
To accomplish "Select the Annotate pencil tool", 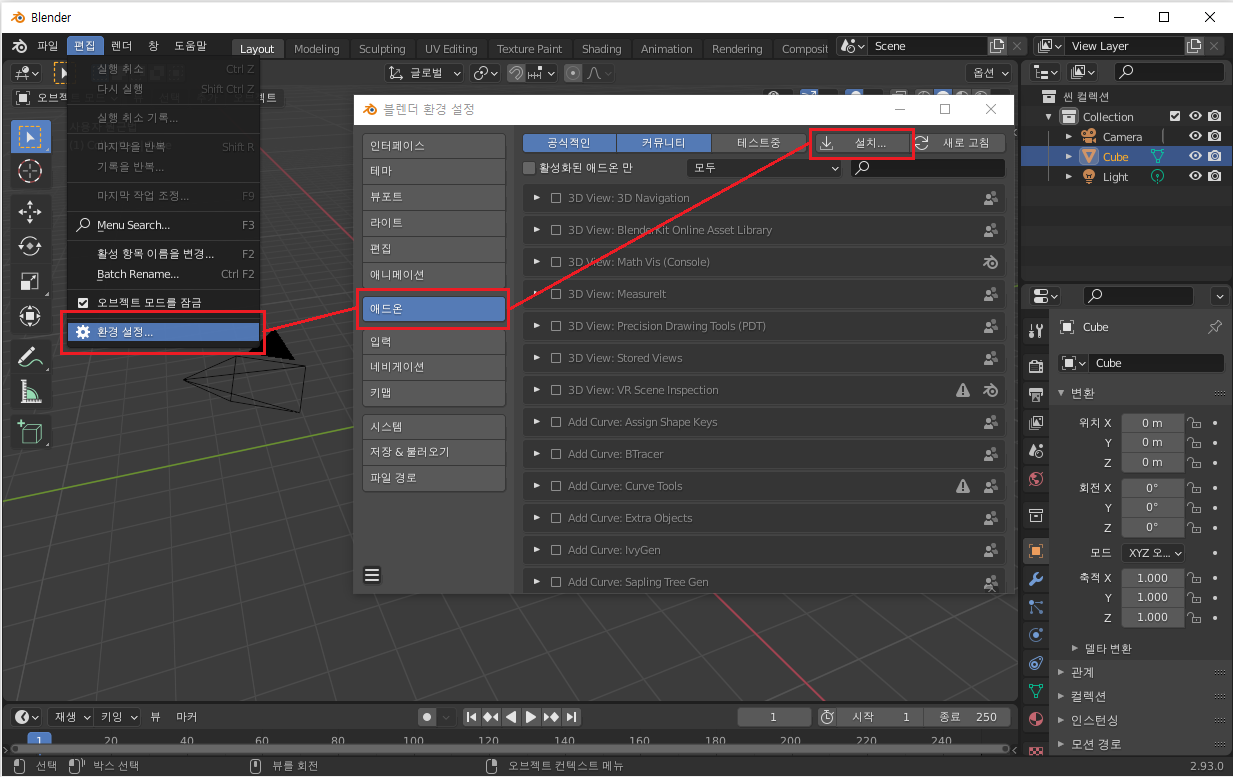I will point(30,356).
